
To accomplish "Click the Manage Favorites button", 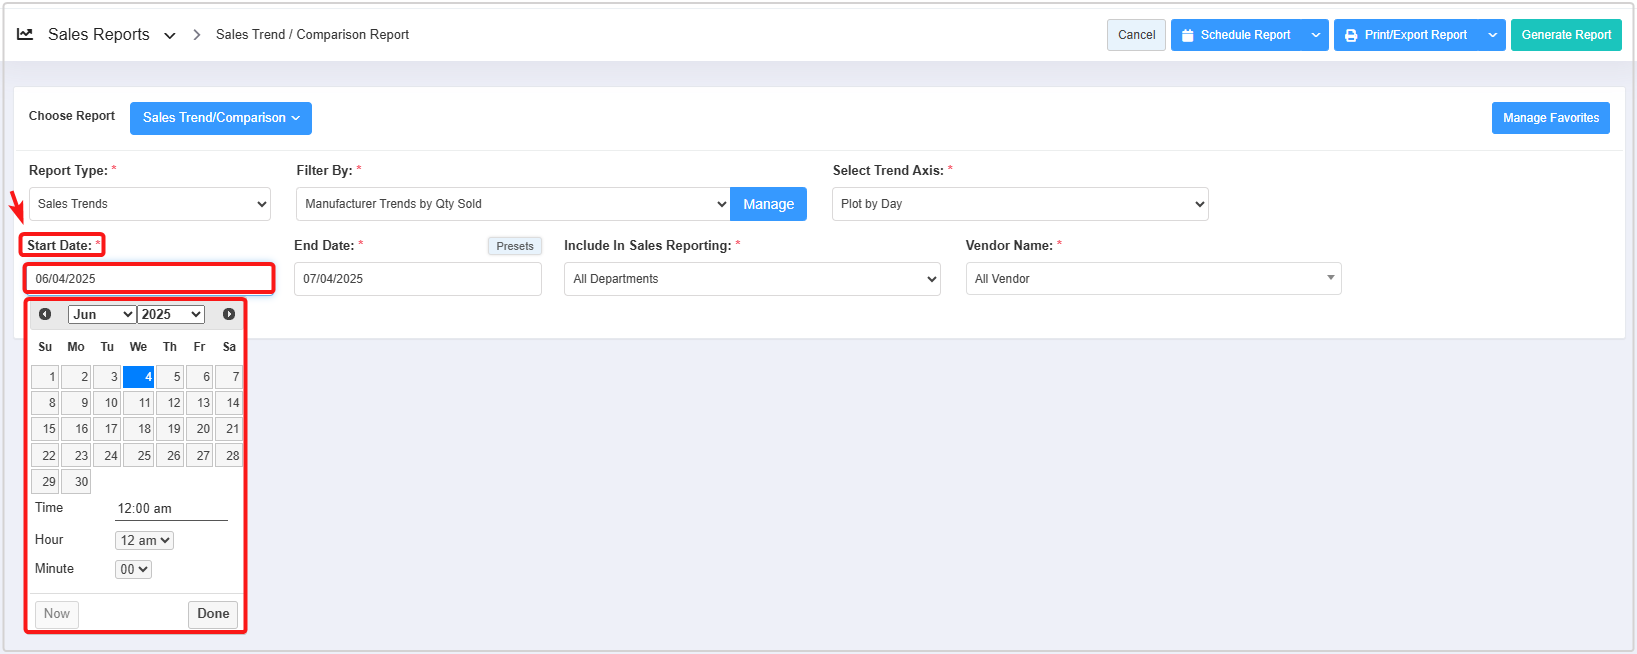I will (1550, 118).
